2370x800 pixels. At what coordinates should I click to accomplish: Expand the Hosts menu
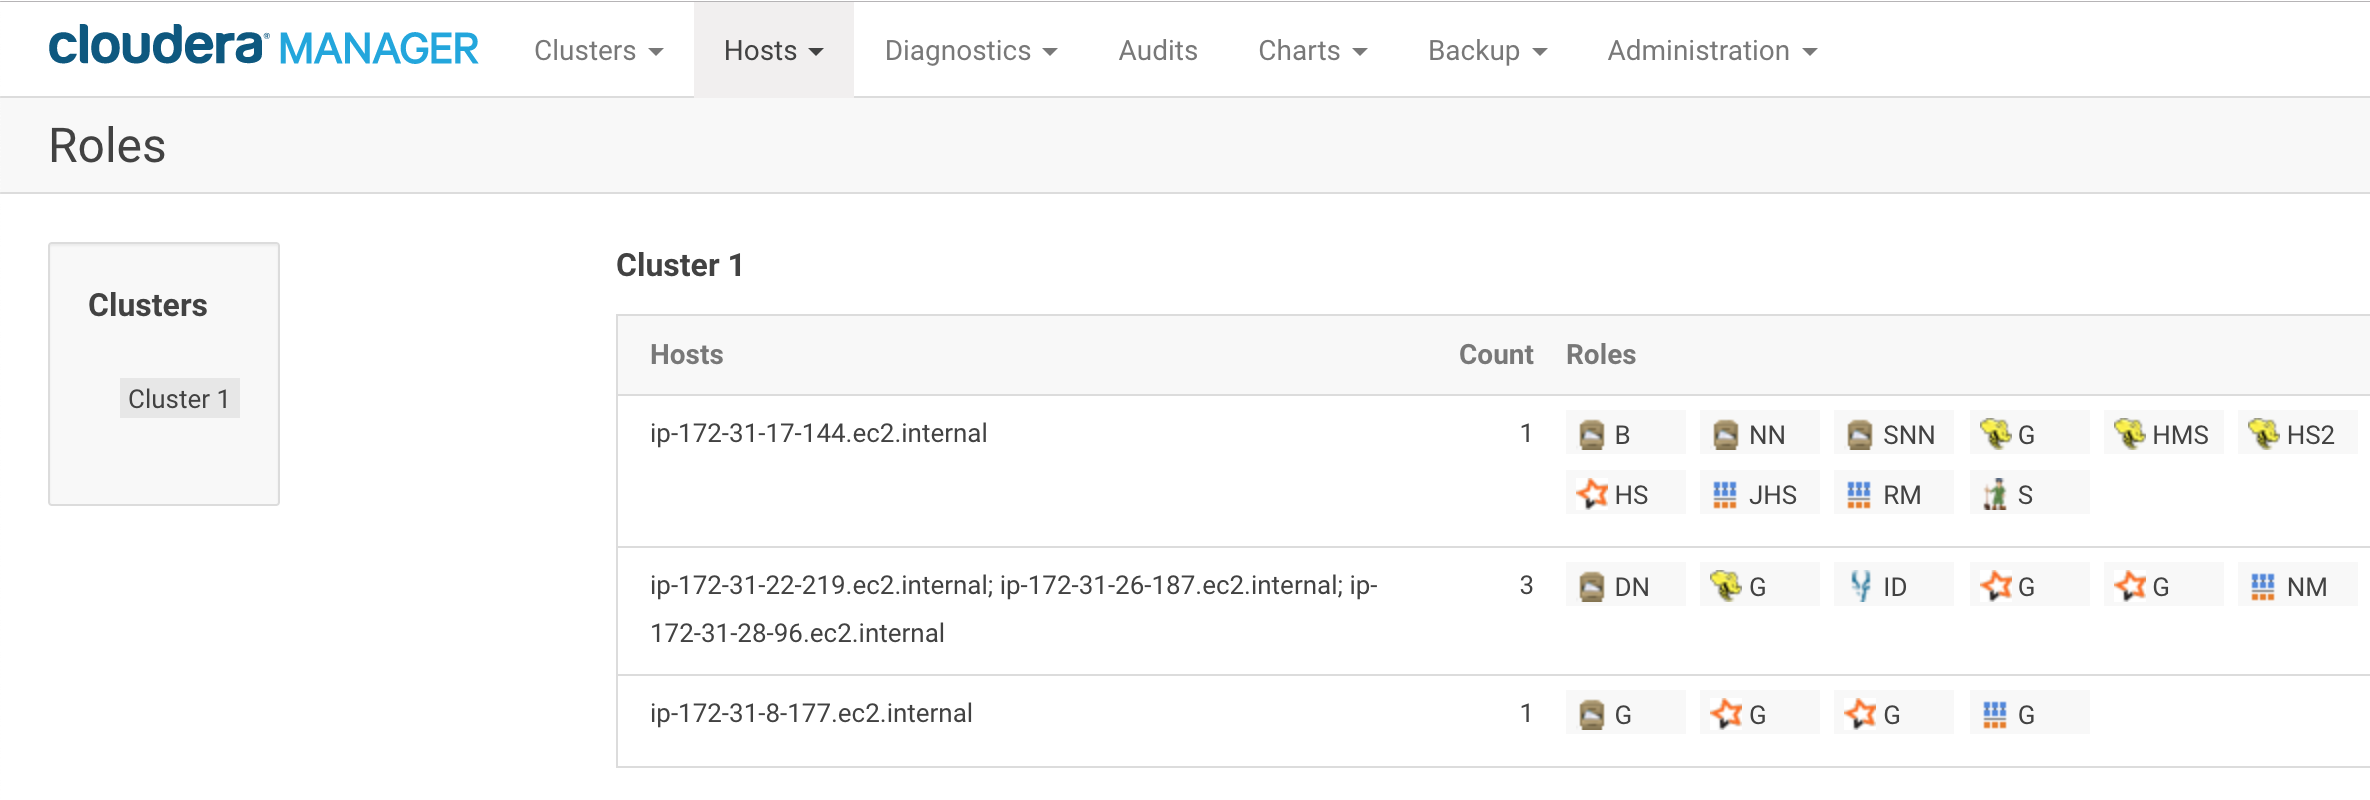pos(773,50)
